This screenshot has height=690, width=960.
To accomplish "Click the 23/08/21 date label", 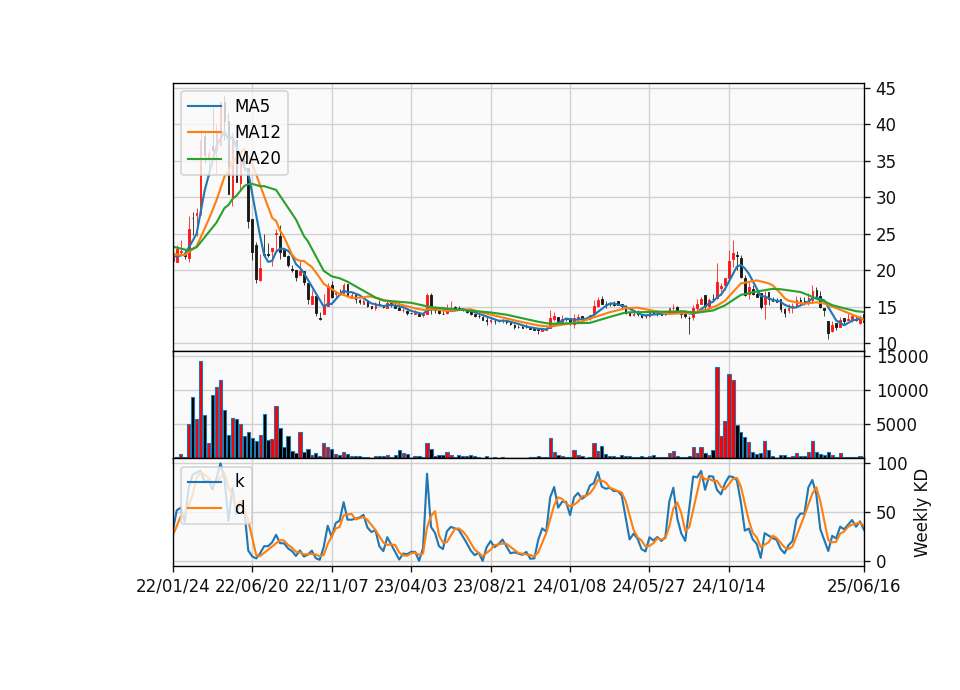I will click(x=490, y=586).
